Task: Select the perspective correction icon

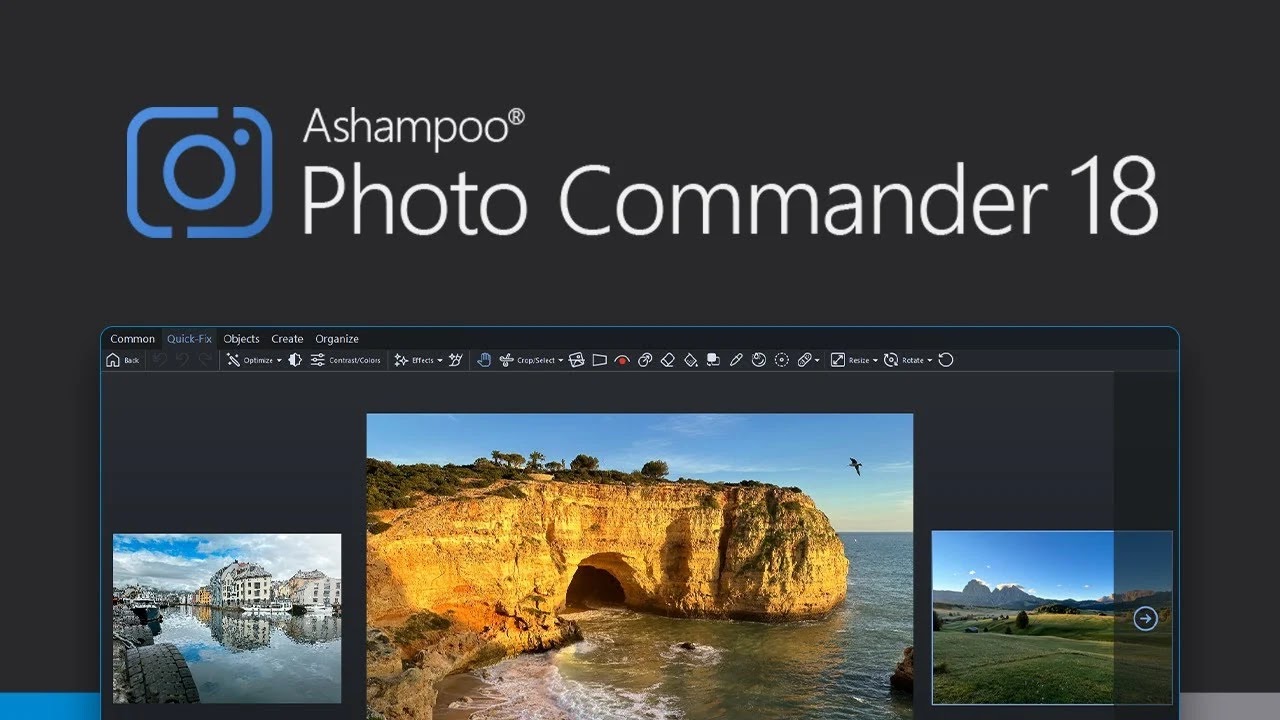Action: [x=599, y=360]
